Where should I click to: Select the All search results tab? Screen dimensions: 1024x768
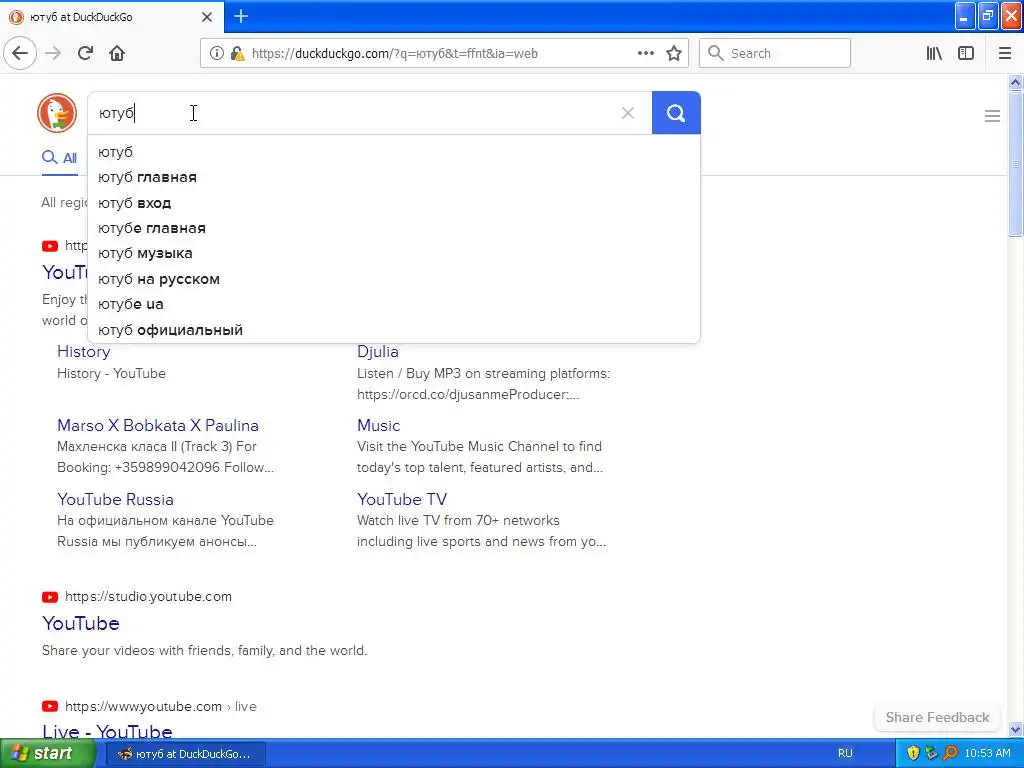click(59, 158)
